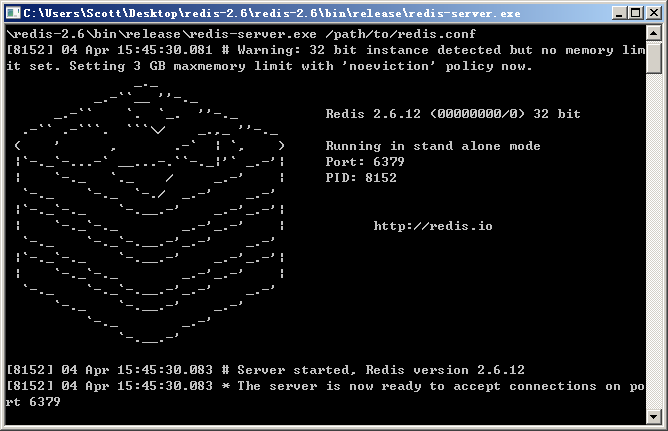
Task: Click the vertical scrollbar thumb
Action: coord(654,57)
